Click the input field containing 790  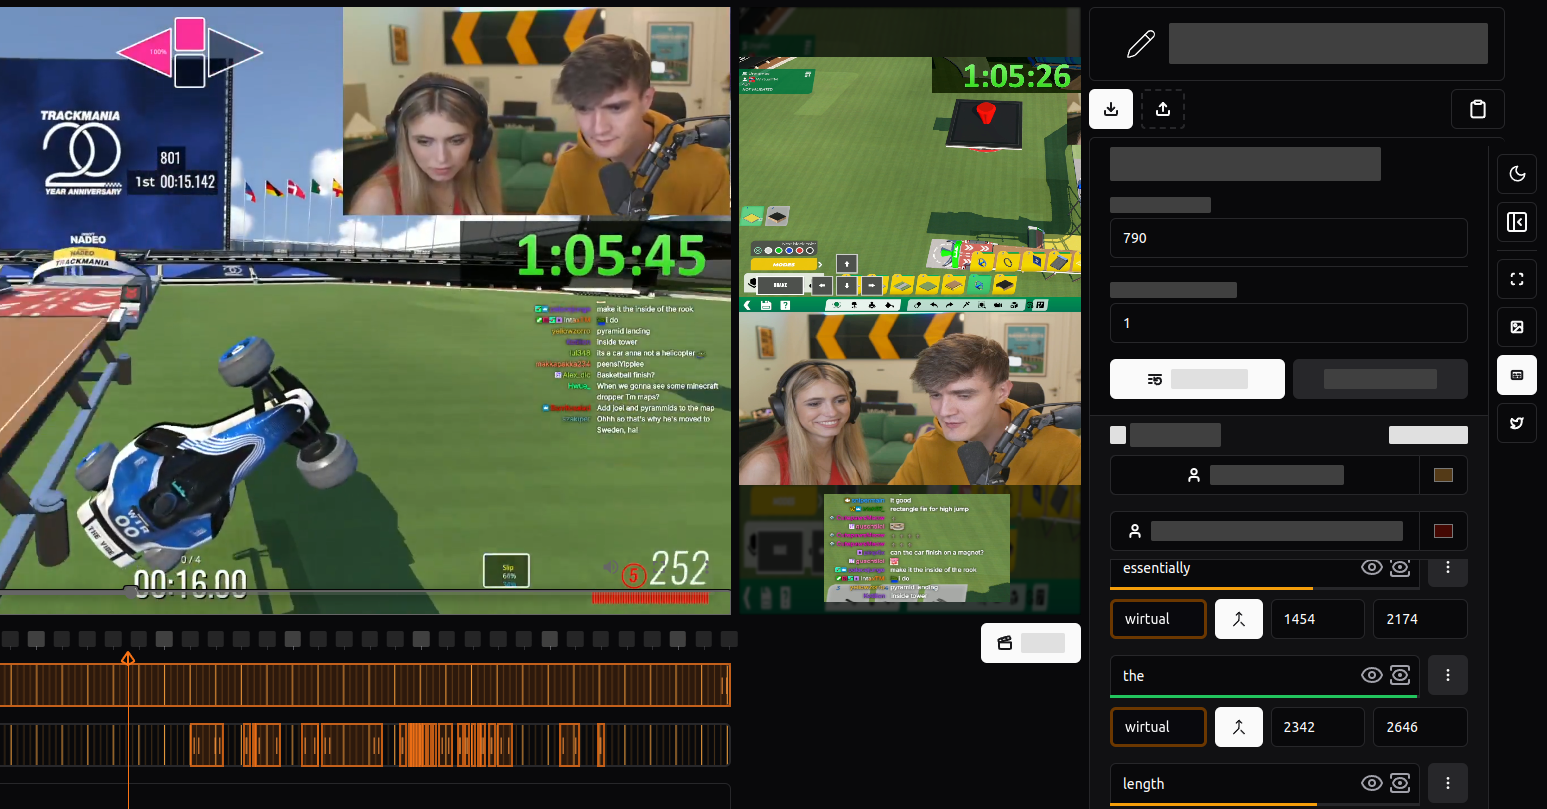pos(1289,238)
